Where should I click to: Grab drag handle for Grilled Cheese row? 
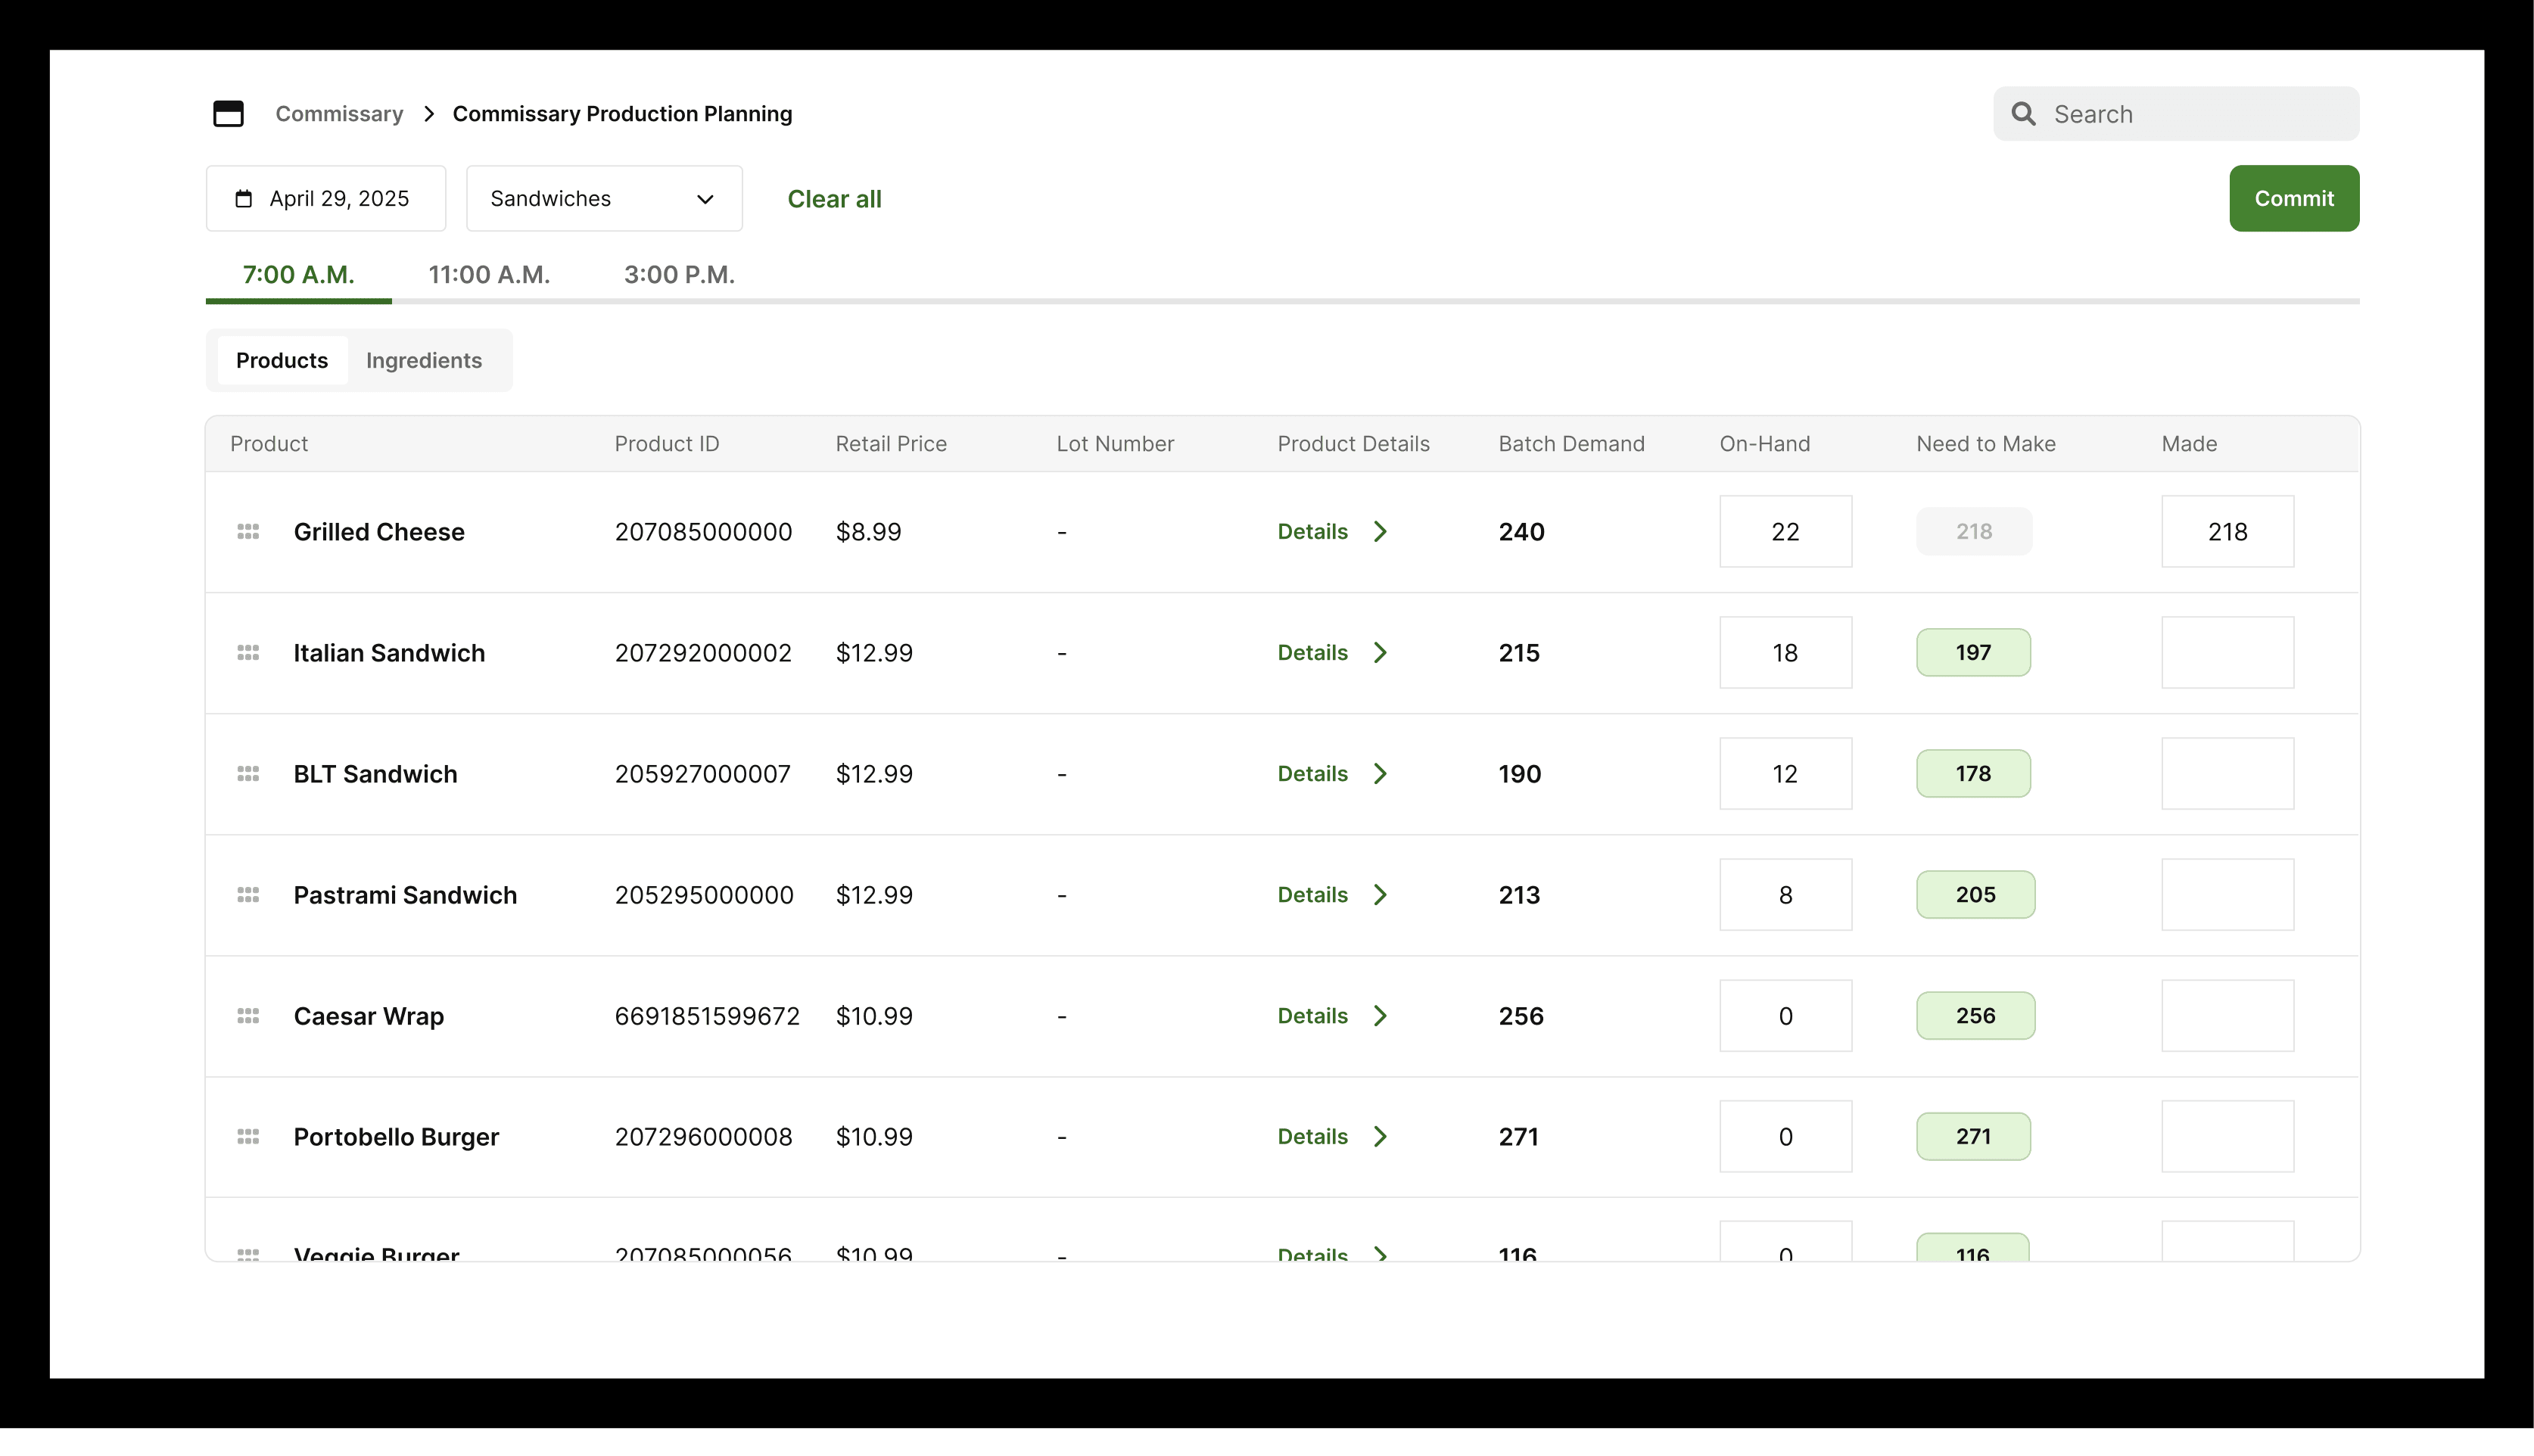point(248,532)
